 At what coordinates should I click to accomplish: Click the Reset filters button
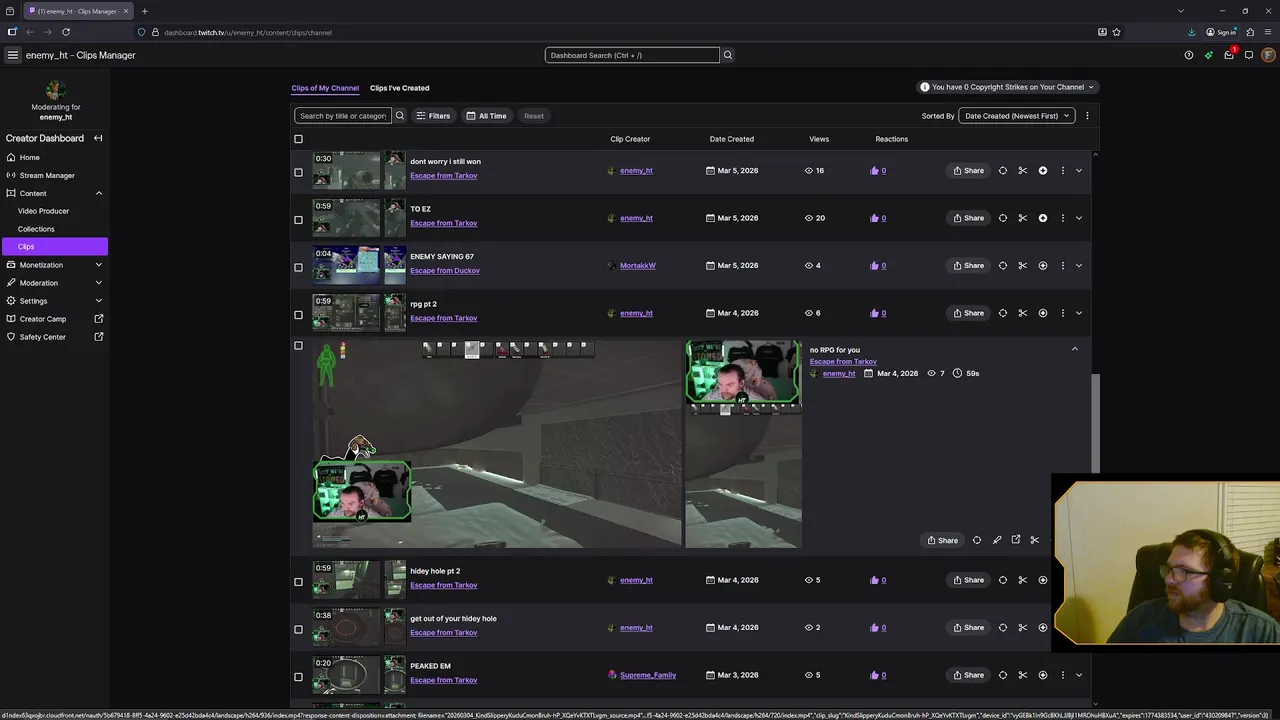[534, 116]
